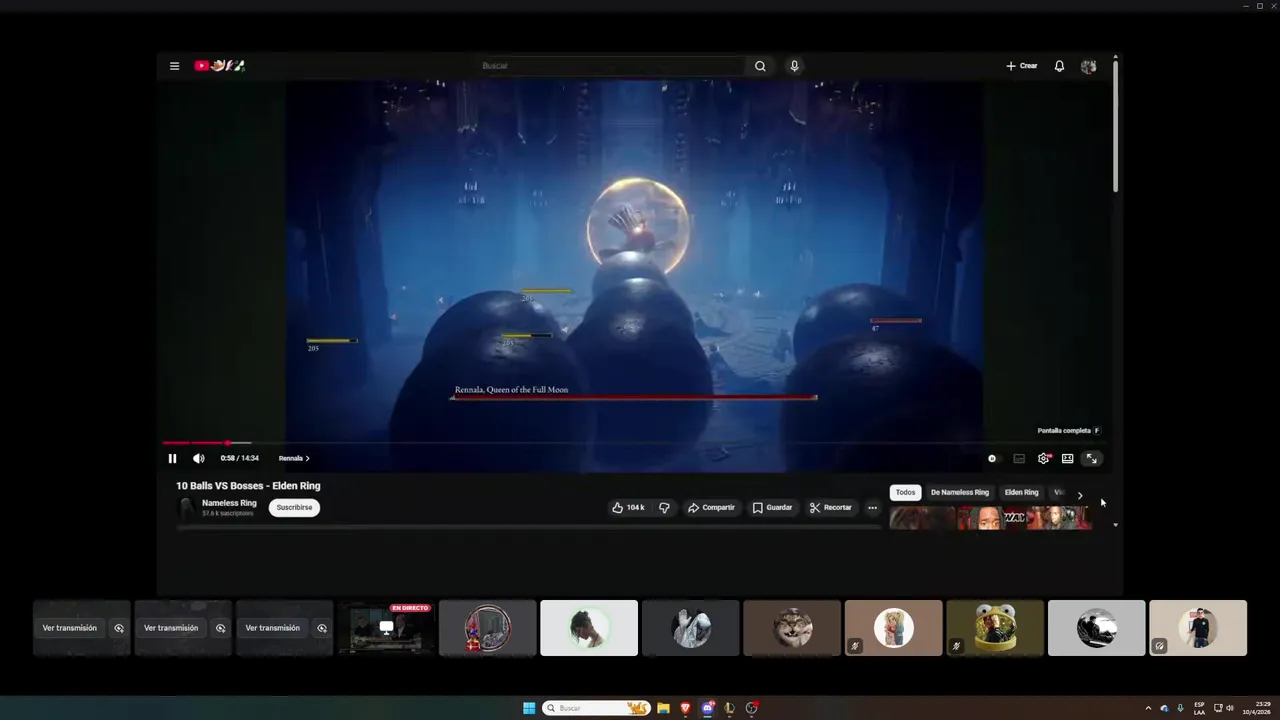1280x720 pixels.
Task: Select the De Nameless Ring chip
Action: [x=960, y=492]
